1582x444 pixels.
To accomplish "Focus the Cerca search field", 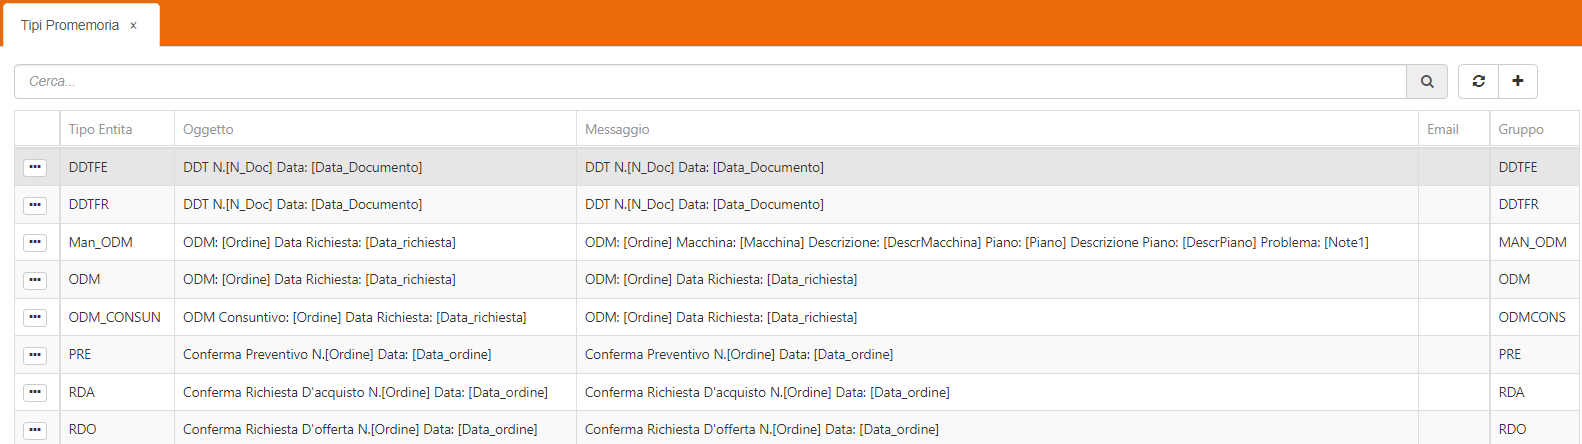I will 710,82.
